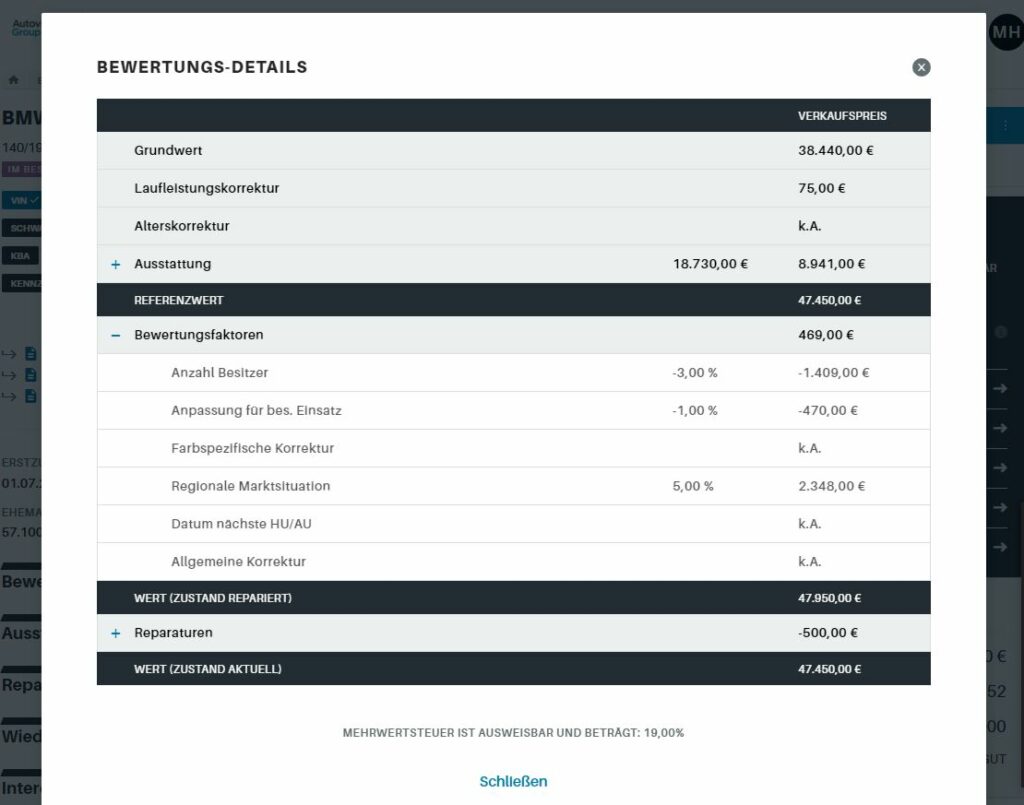This screenshot has height=805, width=1024.
Task: Select the Laufleistungskorrektur value 75,00 €
Action: click(822, 188)
